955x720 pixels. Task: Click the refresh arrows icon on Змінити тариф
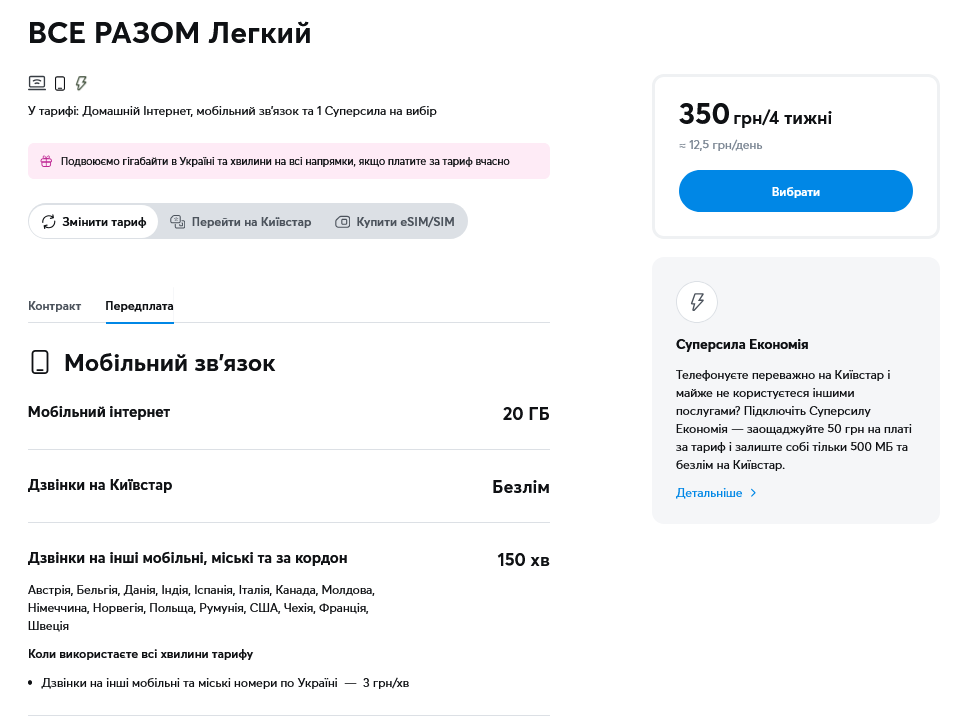(48, 222)
